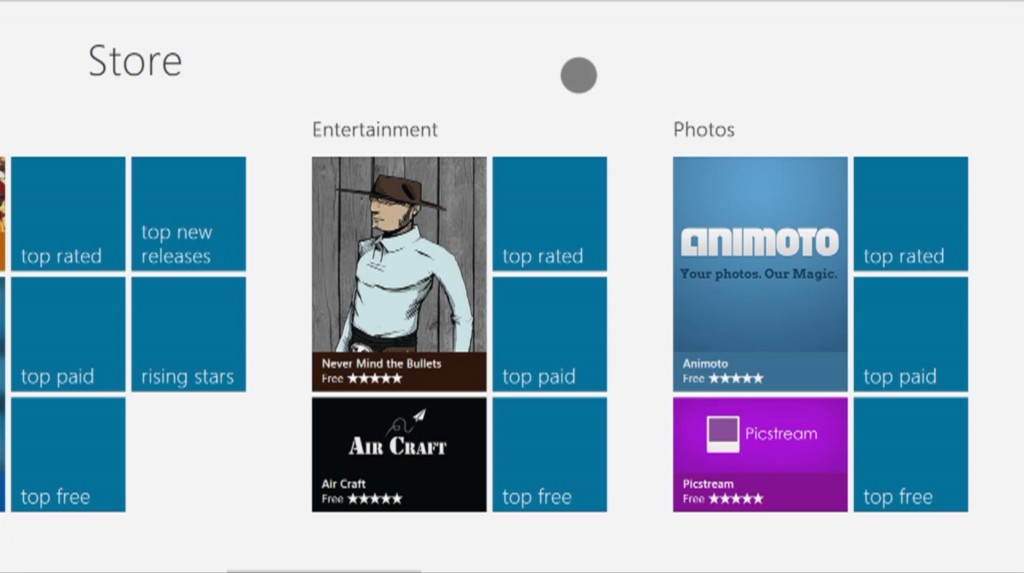Screen dimensions: 1024x573
Task: Click the Picstream logo icon
Action: [x=723, y=434]
